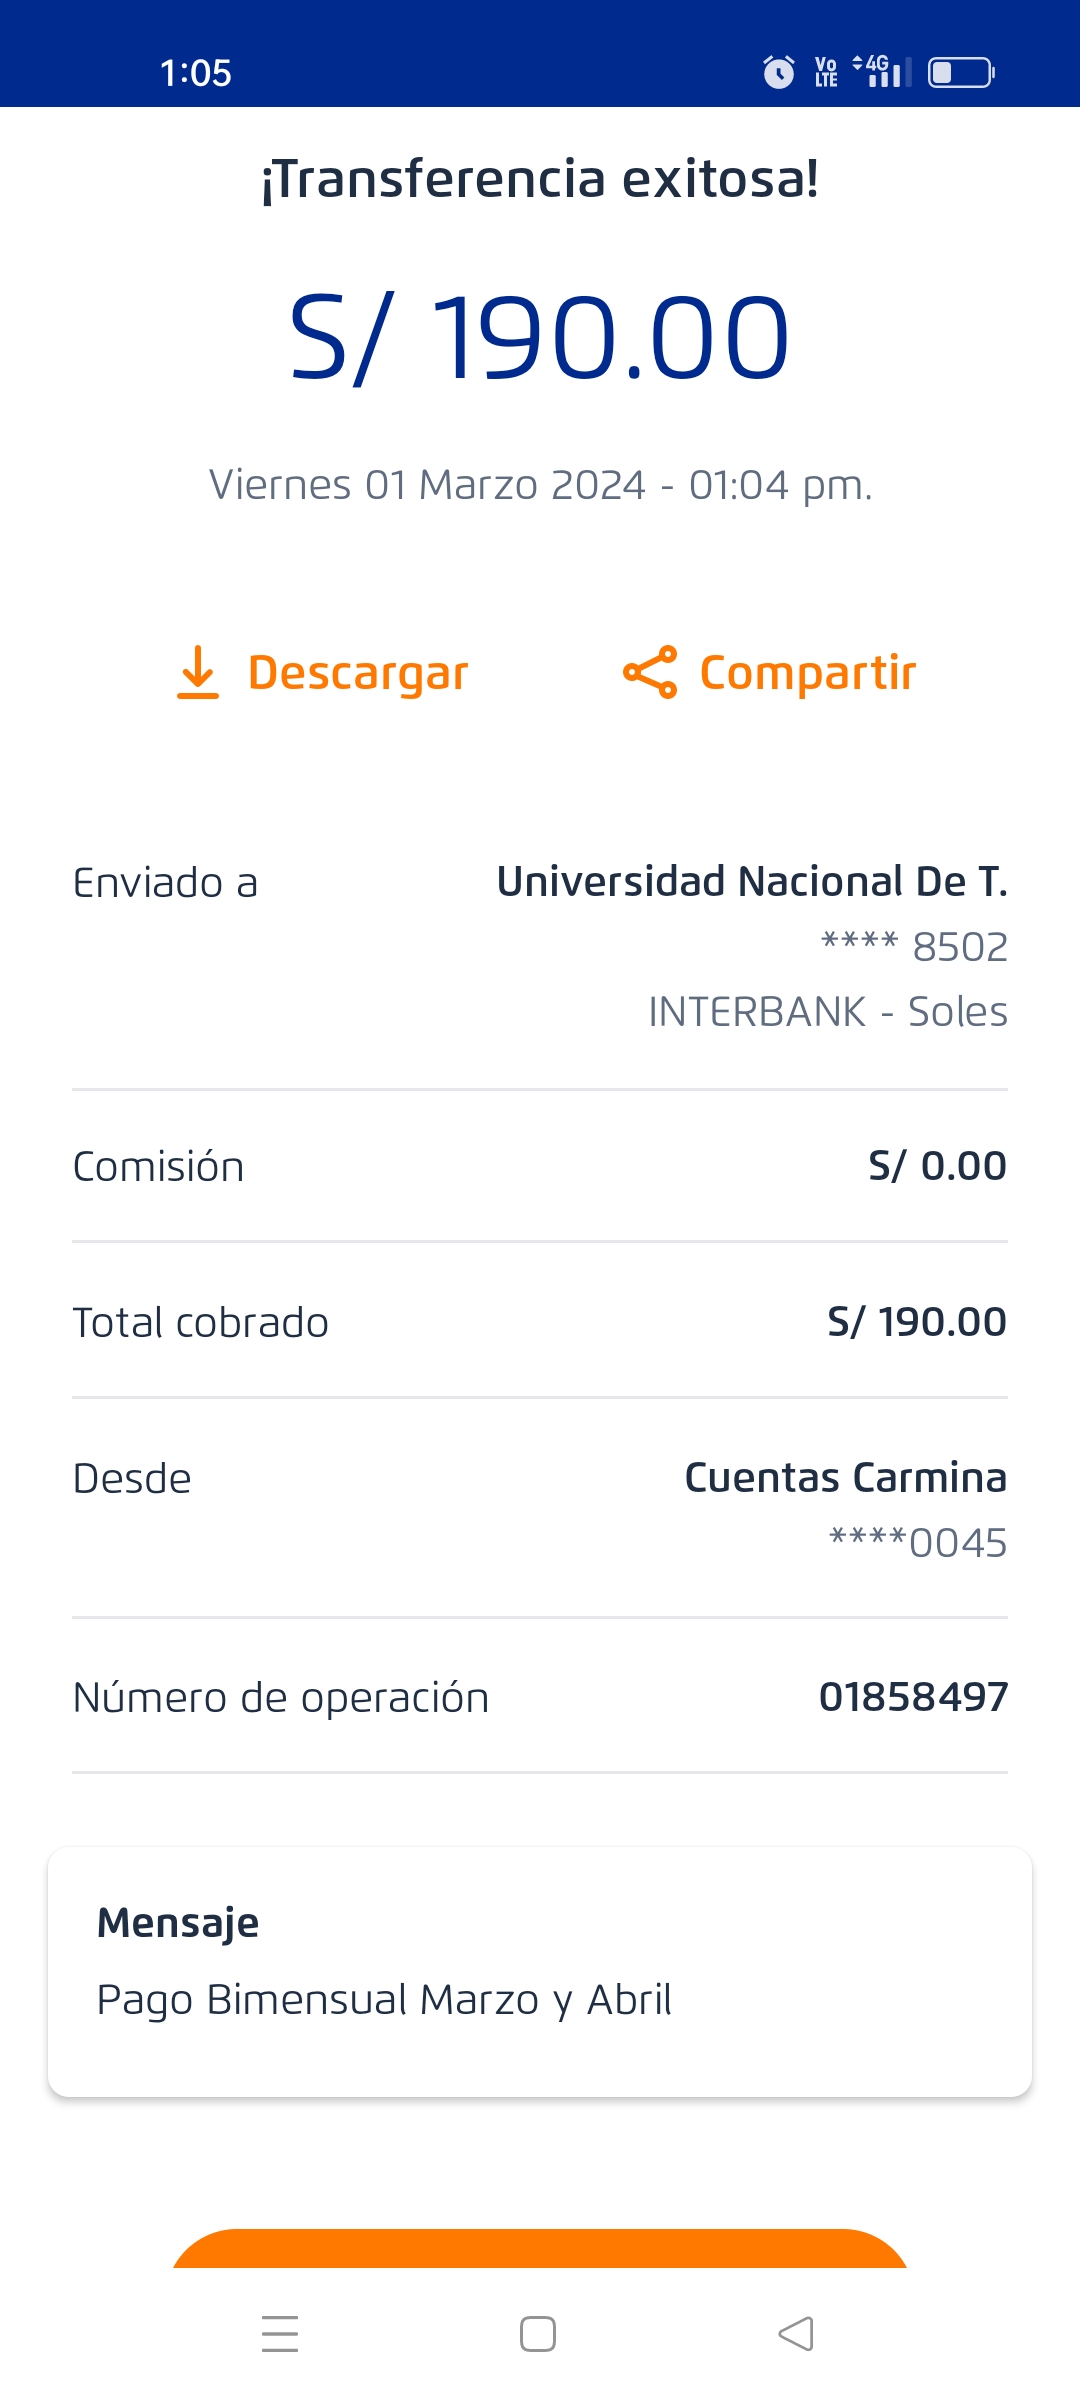Image resolution: width=1080 pixels, height=2400 pixels.
Task: Tap recipient Universidad Nacional De T.
Action: [752, 882]
